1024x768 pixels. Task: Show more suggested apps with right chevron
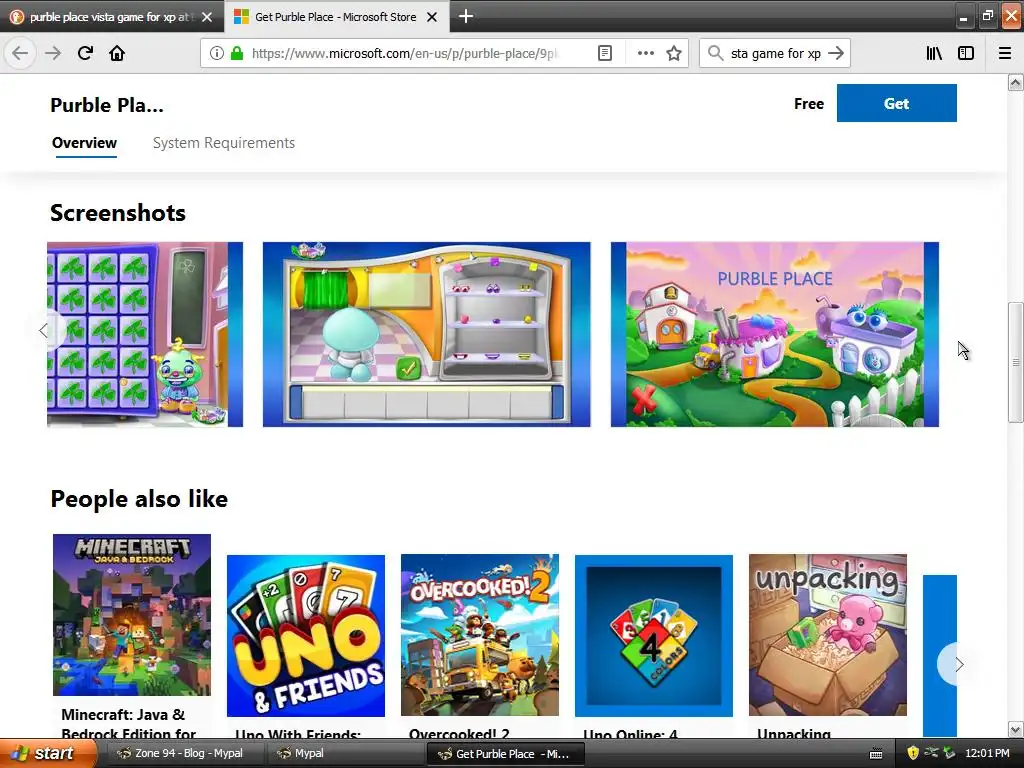[959, 664]
